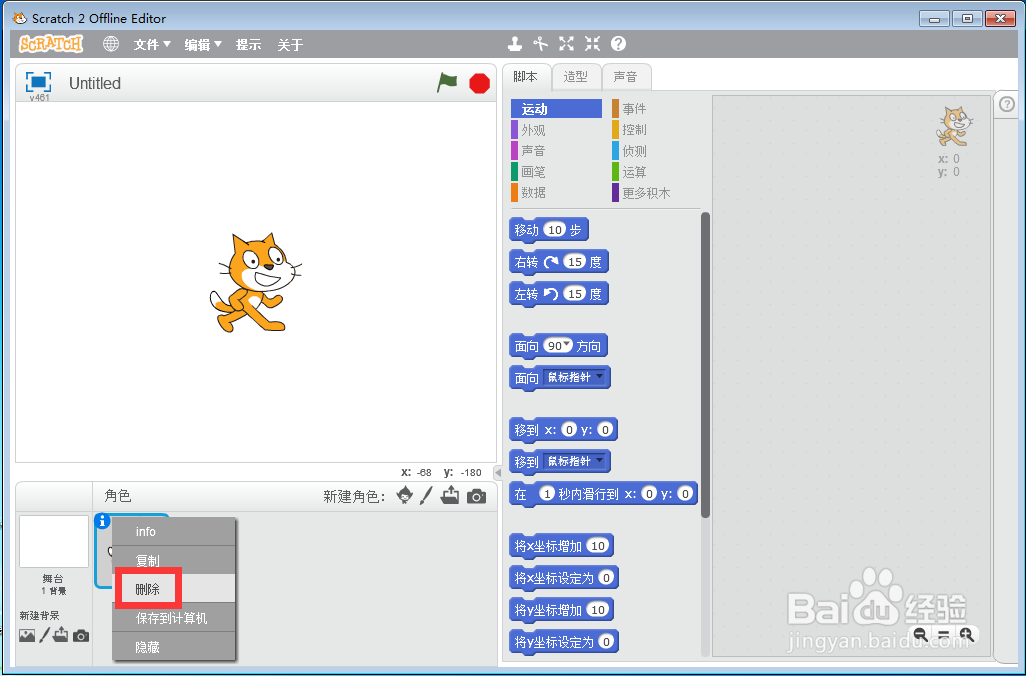Upload sprite from file
The width and height of the screenshot is (1026, 676).
pos(450,495)
